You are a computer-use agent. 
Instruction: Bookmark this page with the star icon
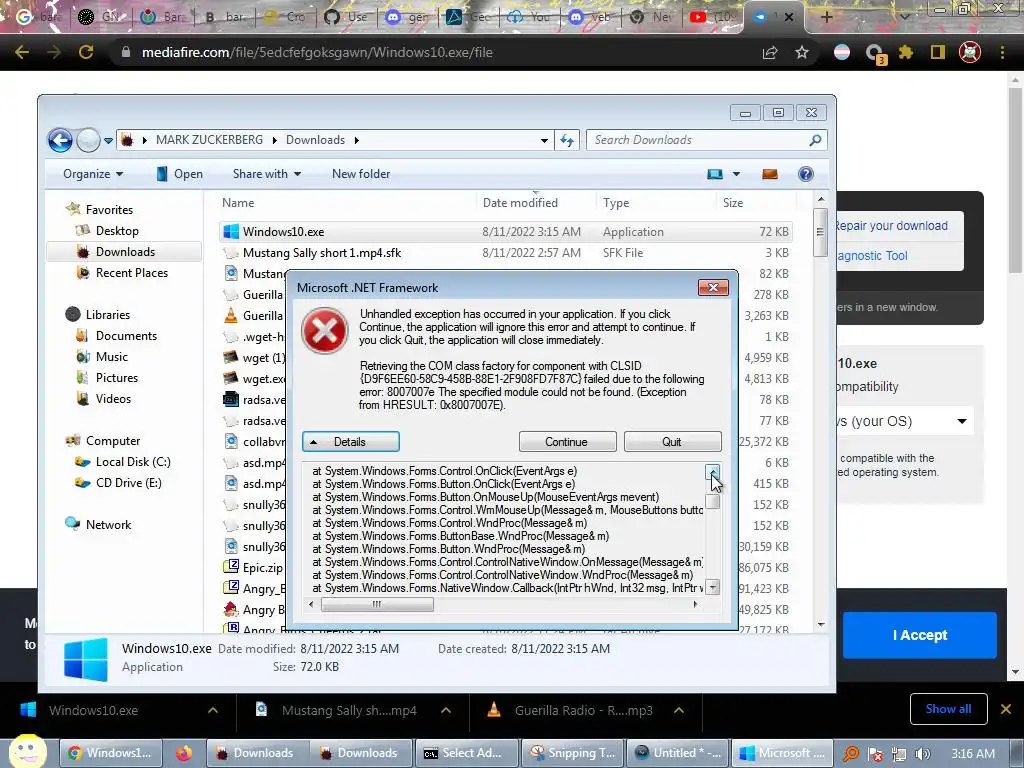tap(802, 52)
